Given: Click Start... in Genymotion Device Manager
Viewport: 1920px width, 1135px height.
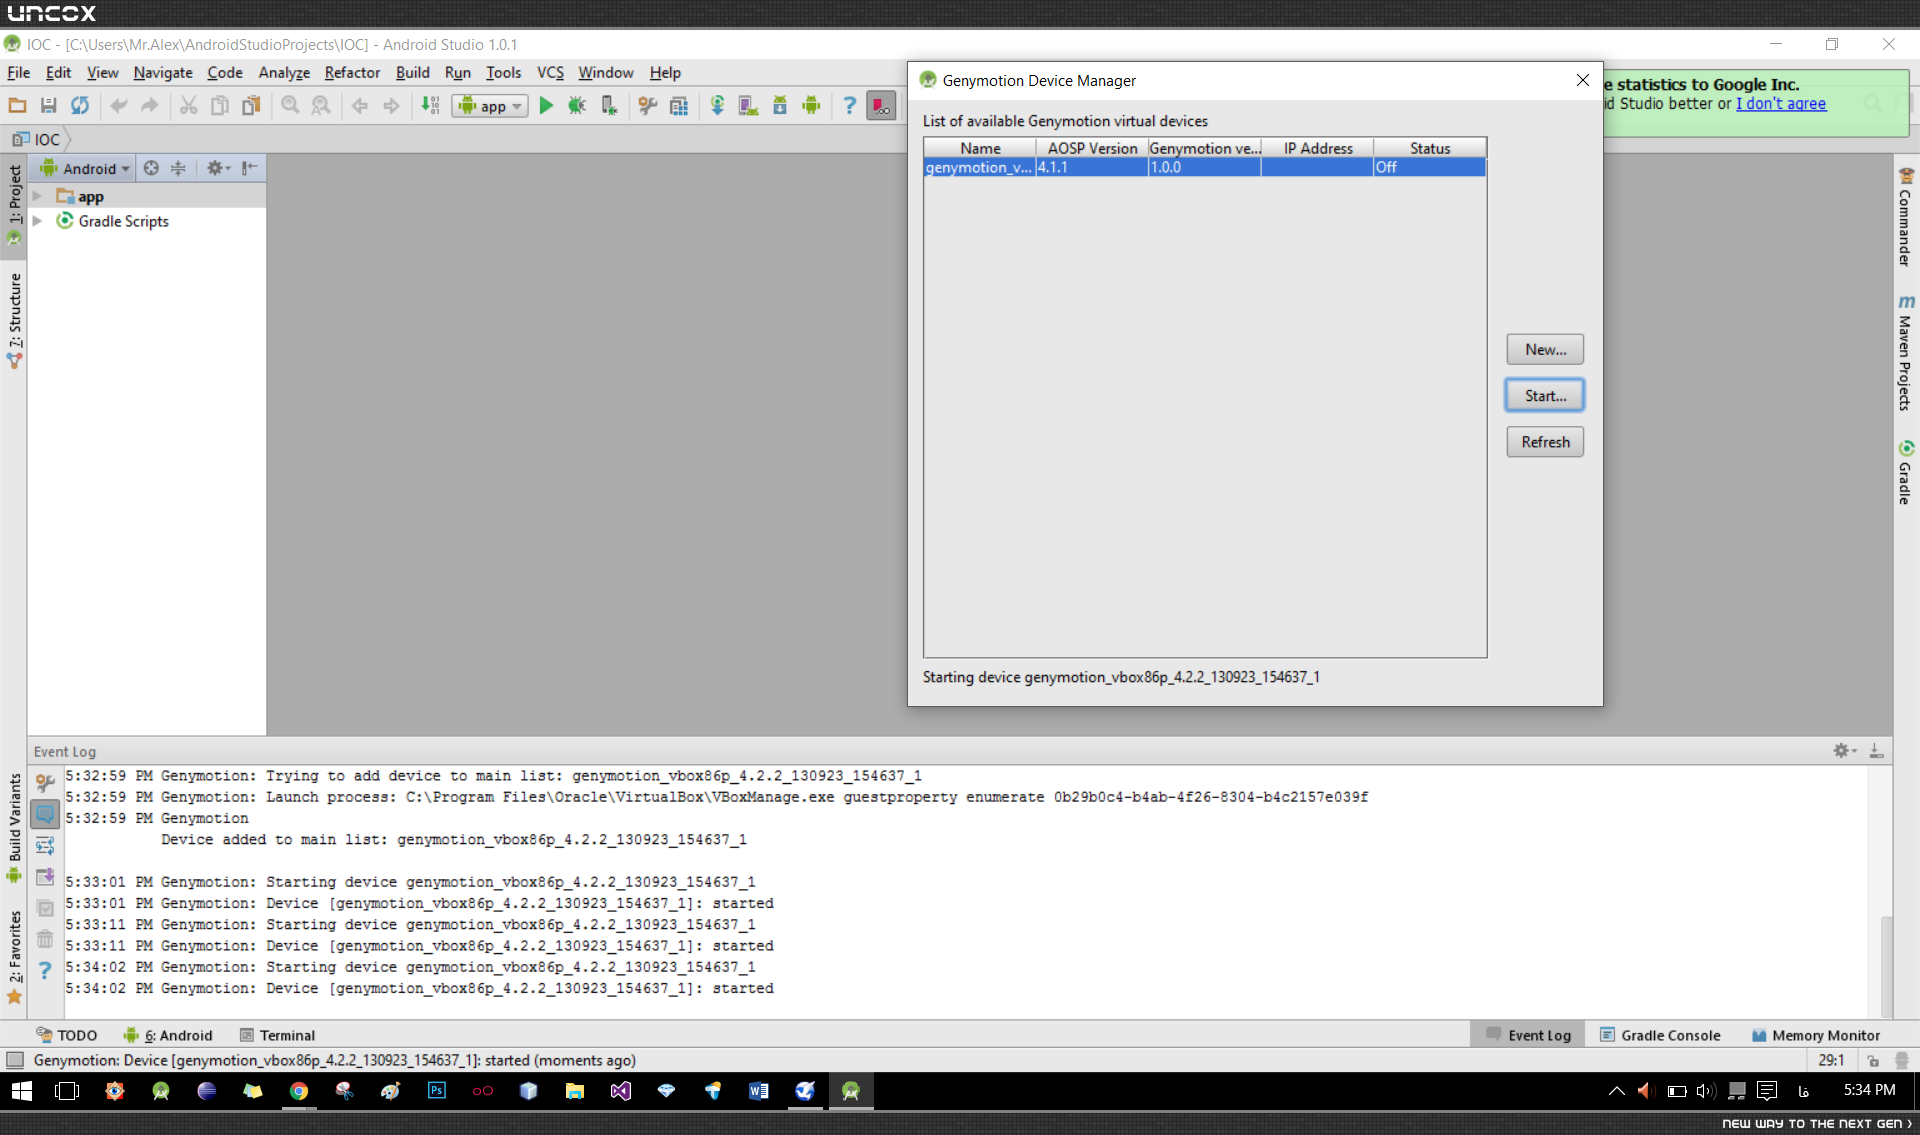Looking at the screenshot, I should (x=1545, y=395).
